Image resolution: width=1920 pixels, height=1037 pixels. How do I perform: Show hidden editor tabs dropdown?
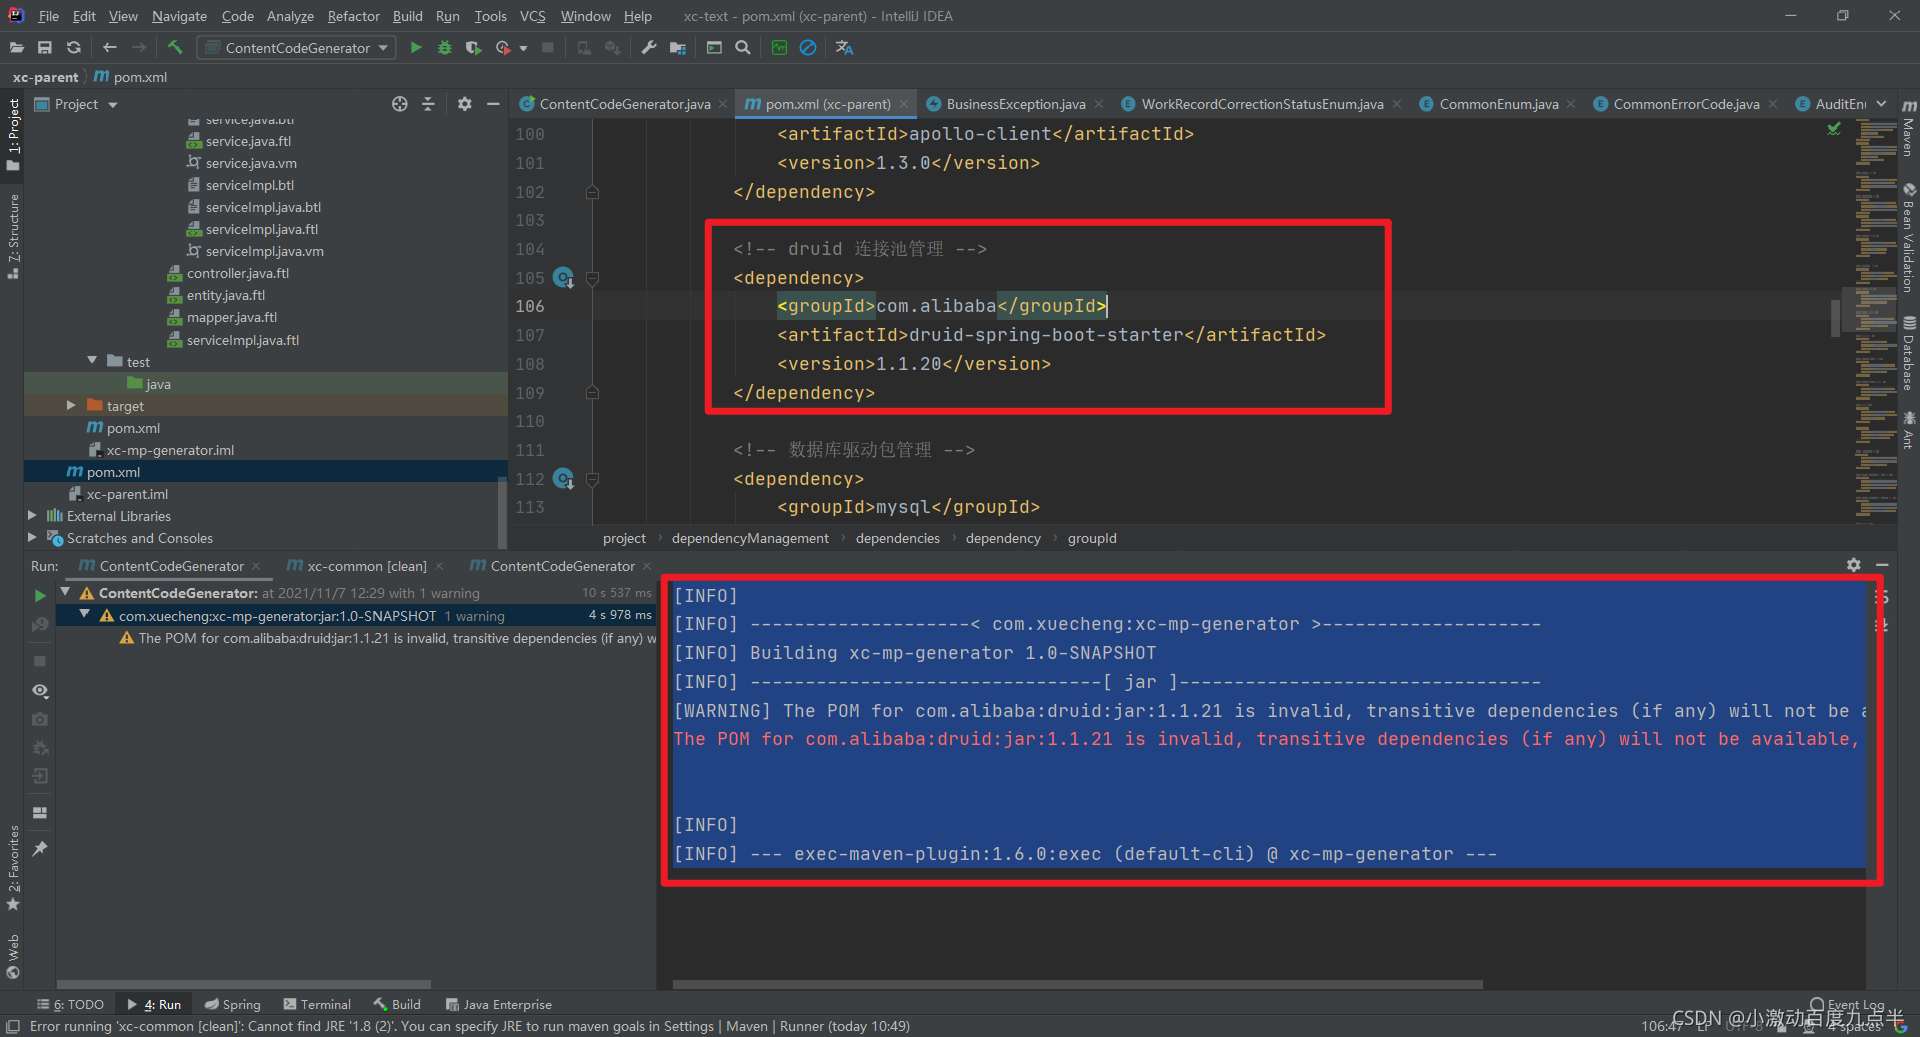(x=1881, y=104)
